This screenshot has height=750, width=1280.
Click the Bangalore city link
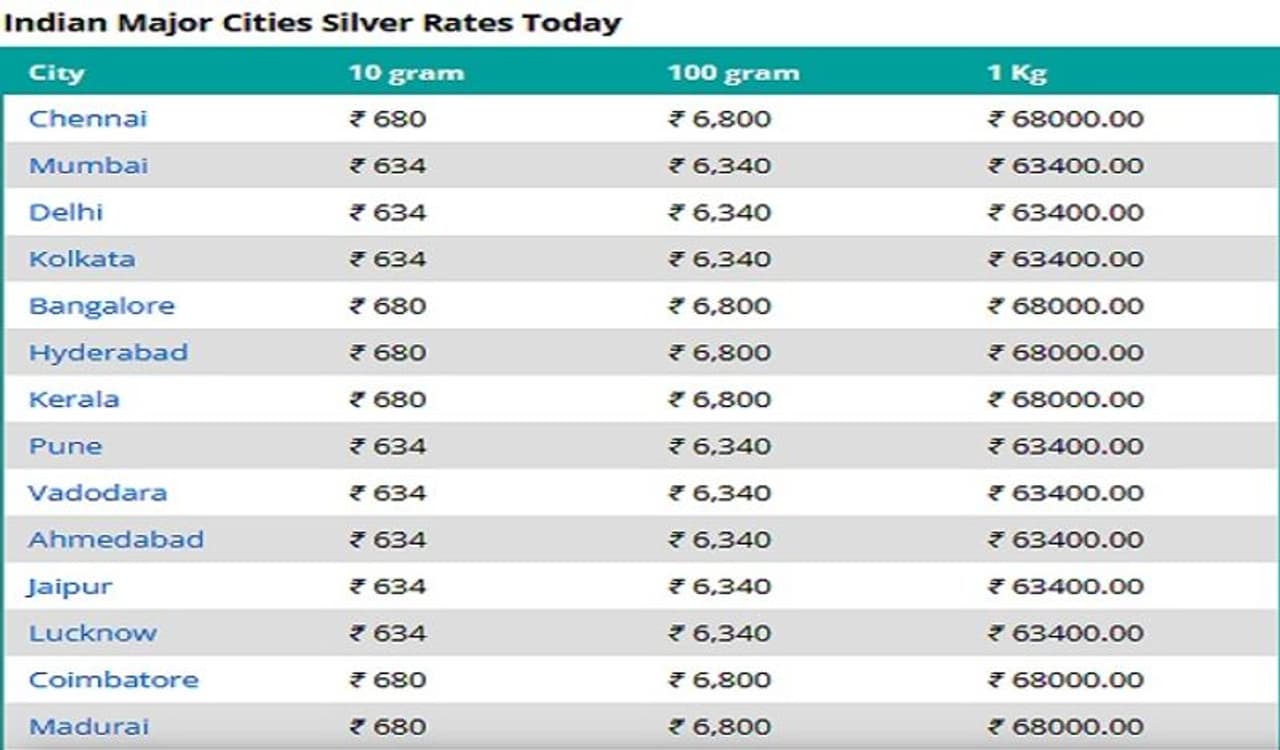coord(101,306)
